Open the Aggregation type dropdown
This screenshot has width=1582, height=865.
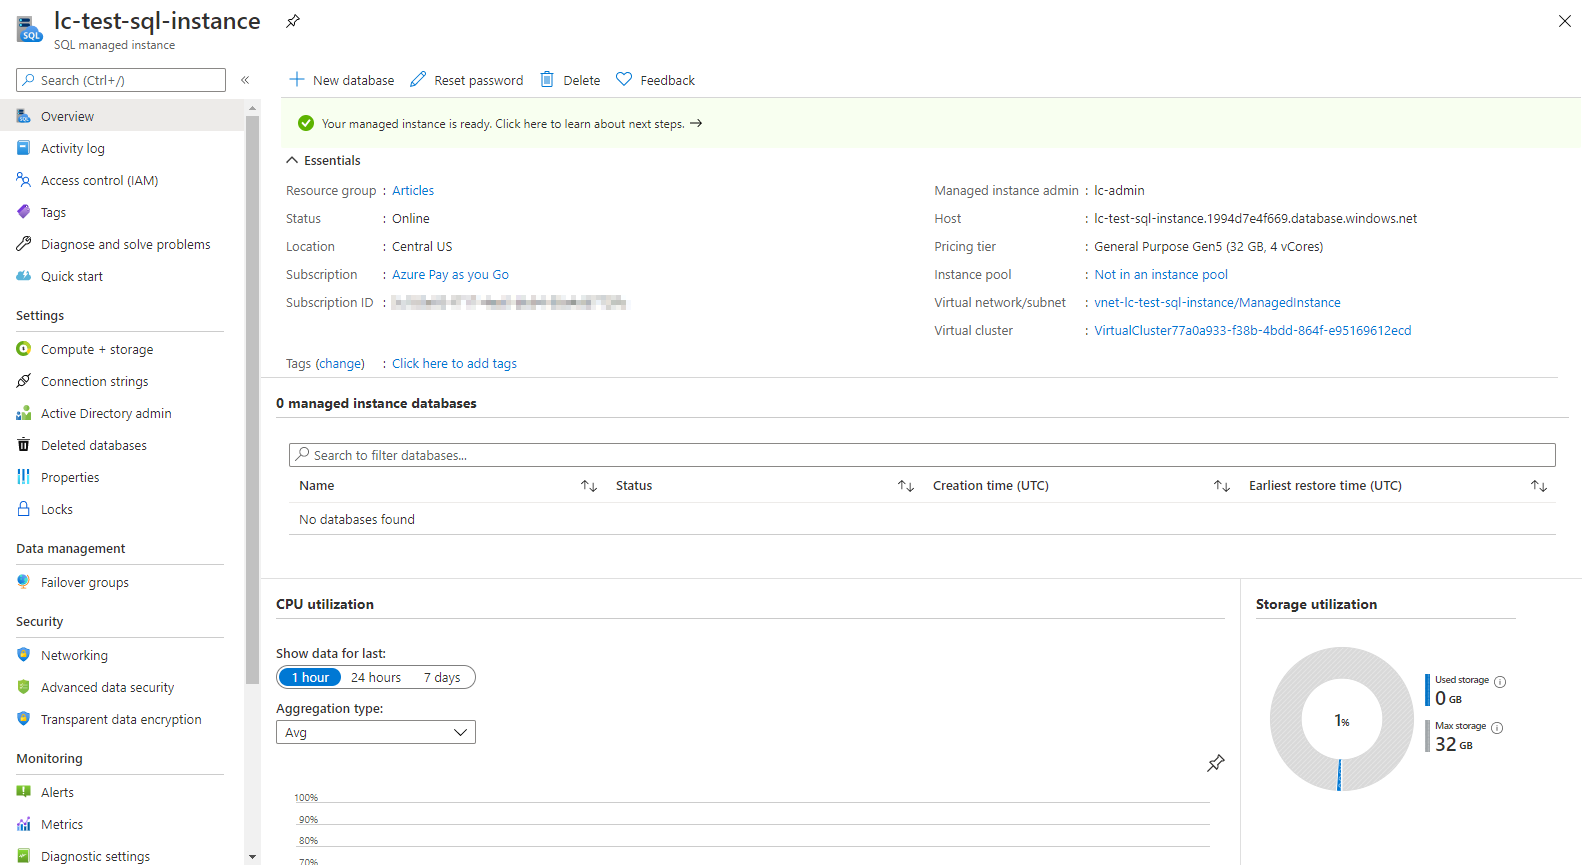click(376, 732)
